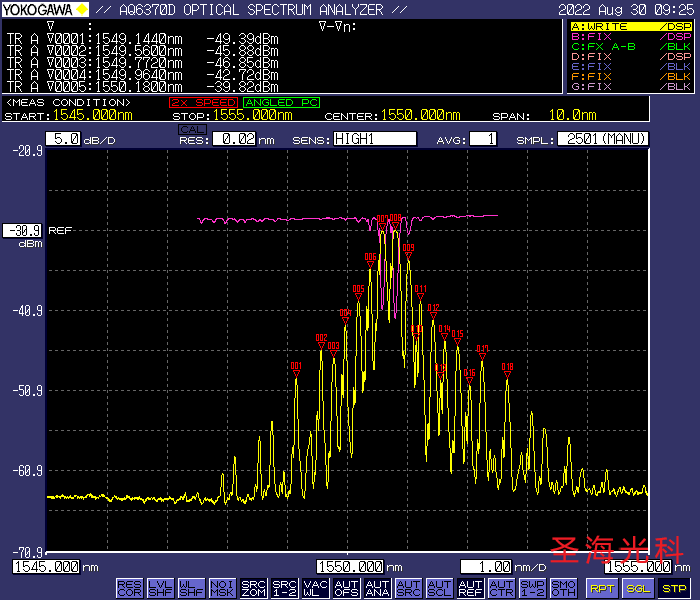Click the 1545.000 nm start wavelength box
700x600 pixels.
click(46, 567)
